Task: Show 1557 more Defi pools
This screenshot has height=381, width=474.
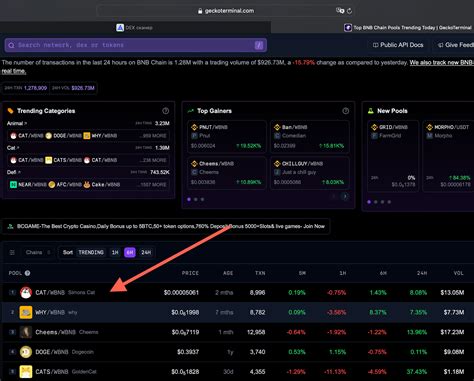Action: (x=152, y=184)
